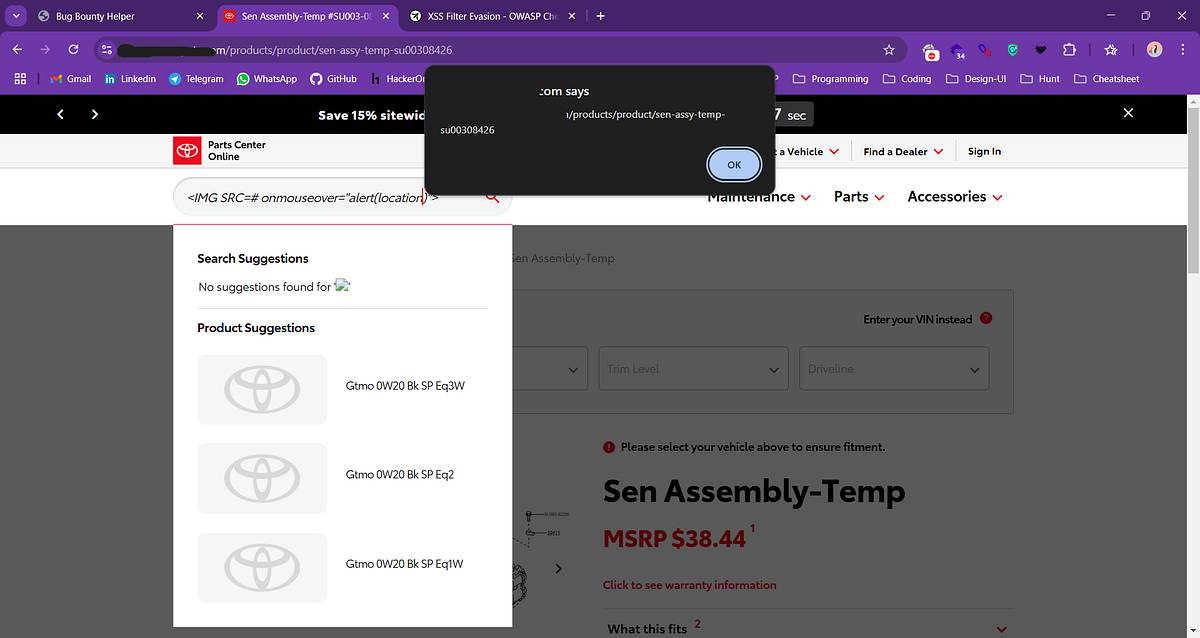The image size is (1200, 638).
Task: Click the red VIN help question mark icon
Action: pyautogui.click(x=986, y=318)
